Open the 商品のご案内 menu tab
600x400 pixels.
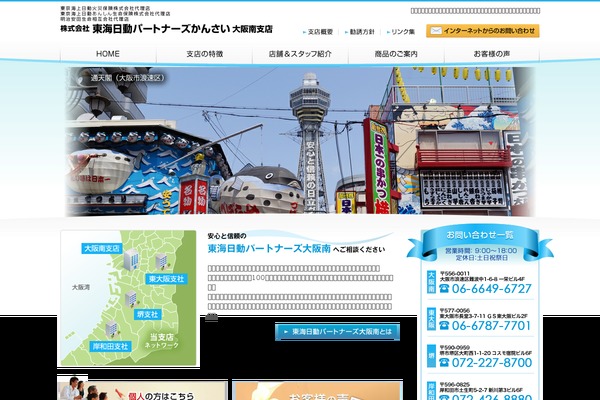pyautogui.click(x=396, y=54)
